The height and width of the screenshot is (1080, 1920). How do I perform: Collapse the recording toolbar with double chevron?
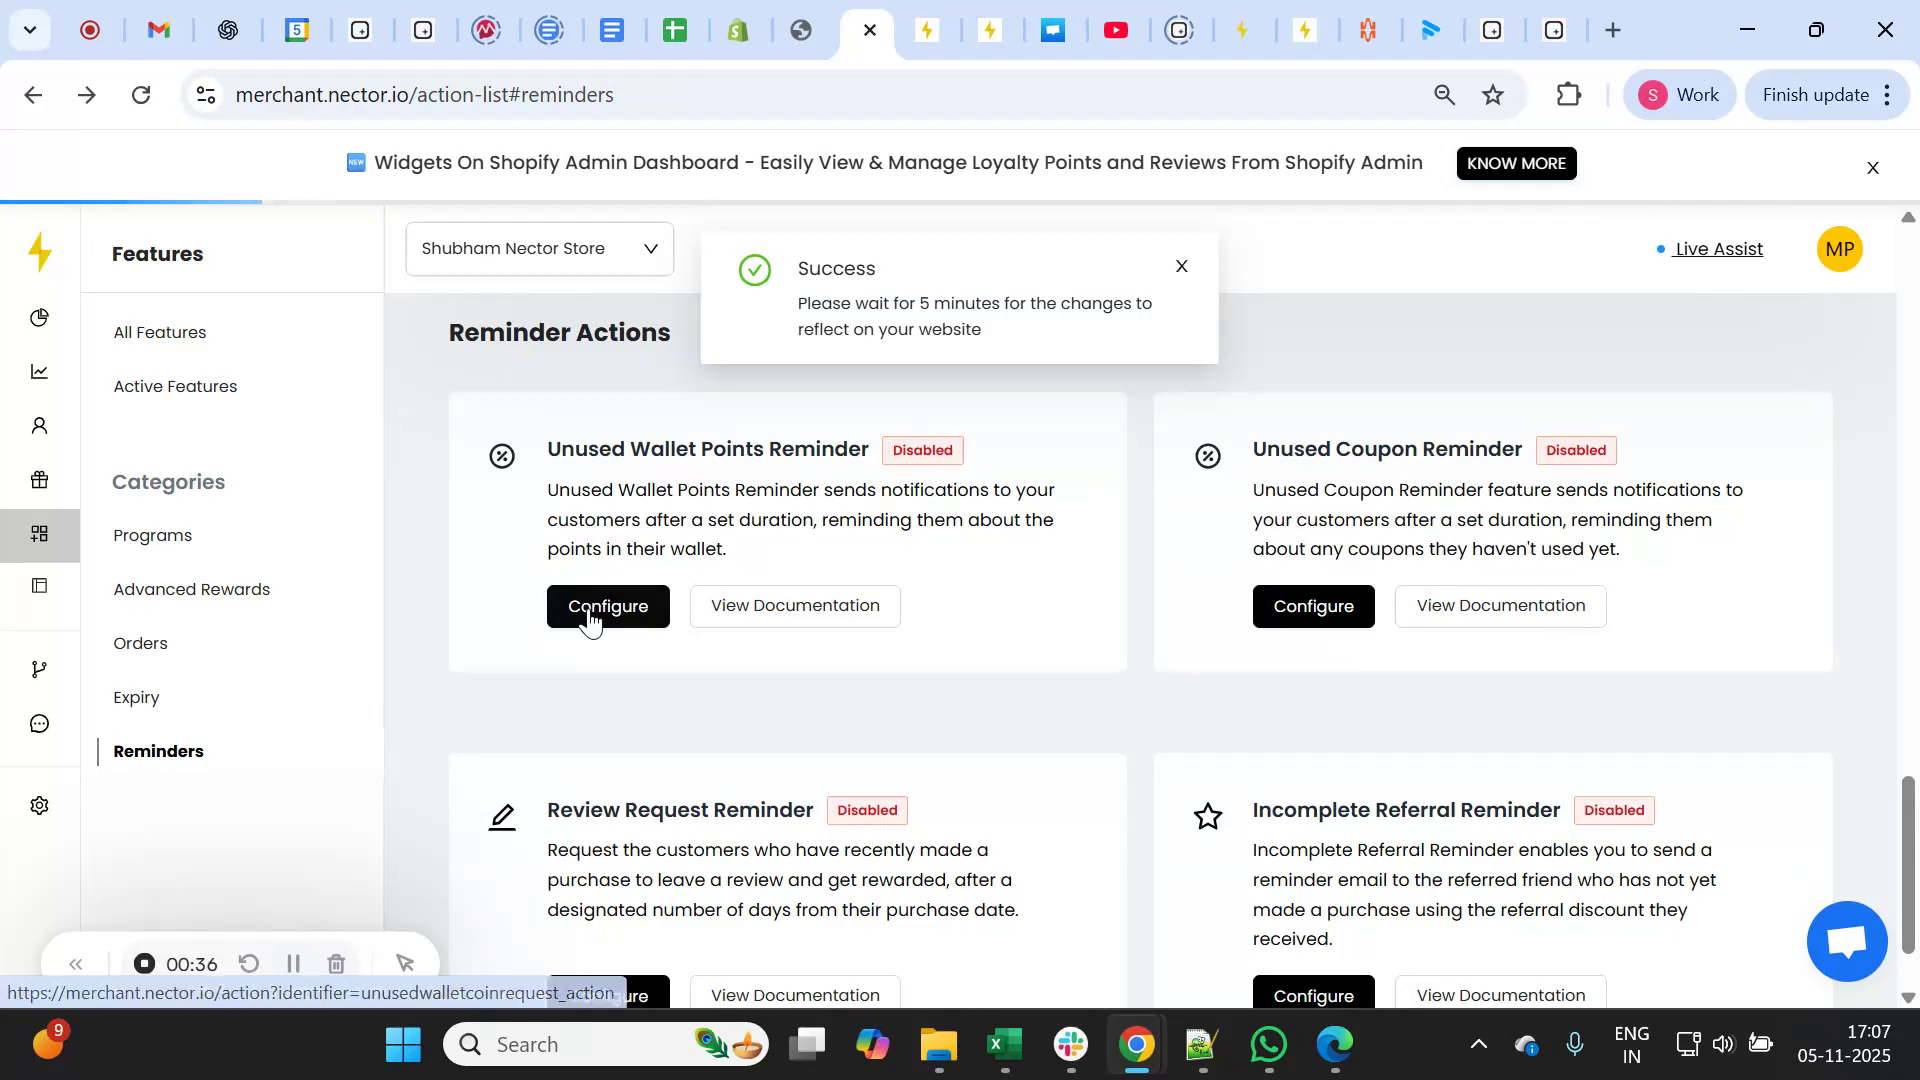(x=77, y=963)
